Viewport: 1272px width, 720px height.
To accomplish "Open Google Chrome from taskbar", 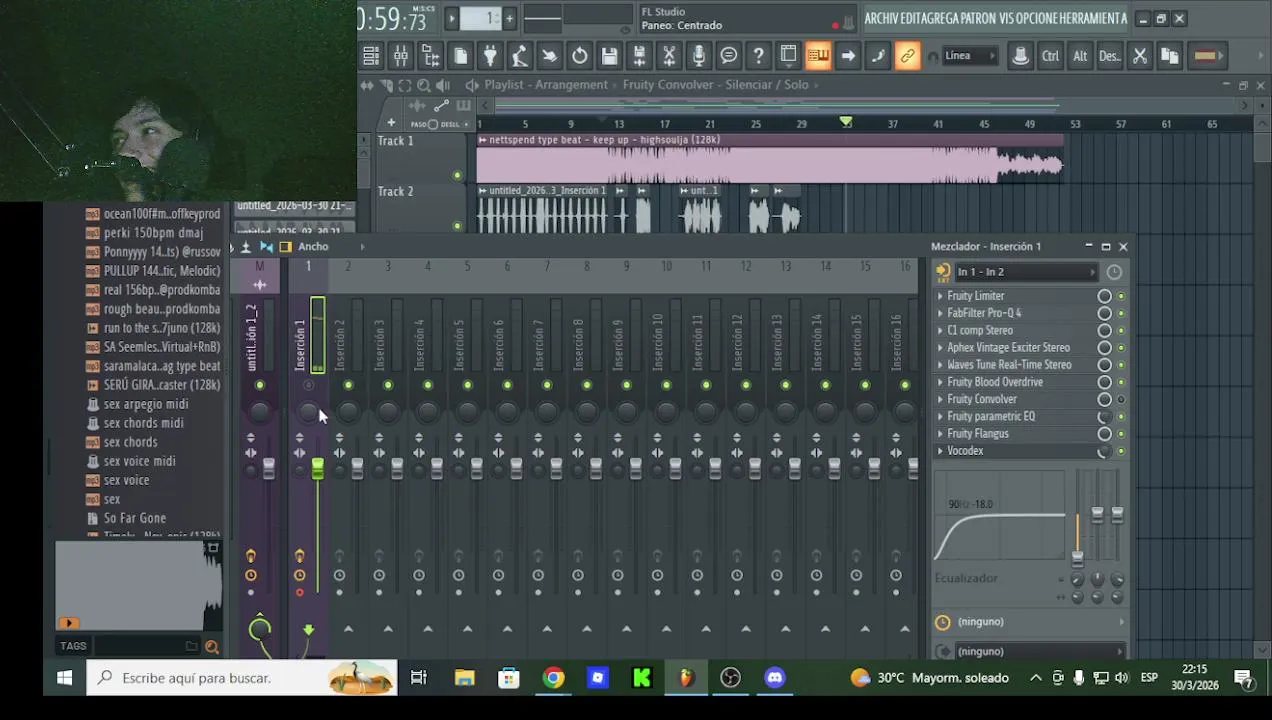I will click(x=553, y=678).
